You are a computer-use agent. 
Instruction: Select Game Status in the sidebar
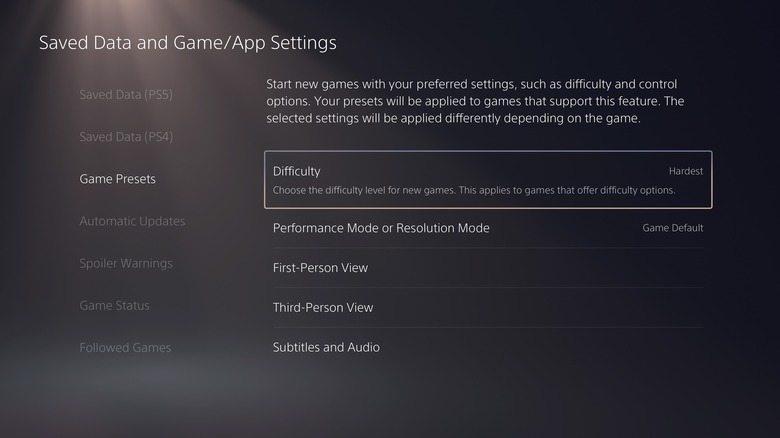pos(114,305)
